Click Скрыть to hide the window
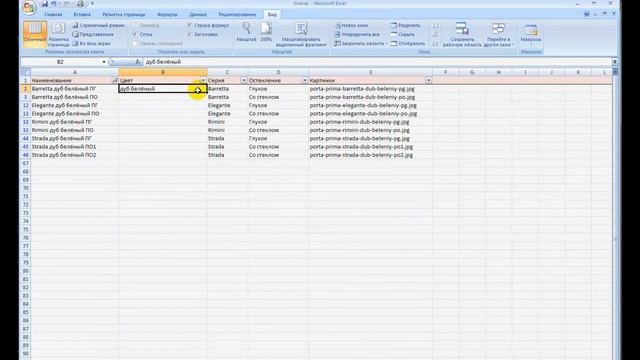This screenshot has width=640, height=360. (x=403, y=34)
